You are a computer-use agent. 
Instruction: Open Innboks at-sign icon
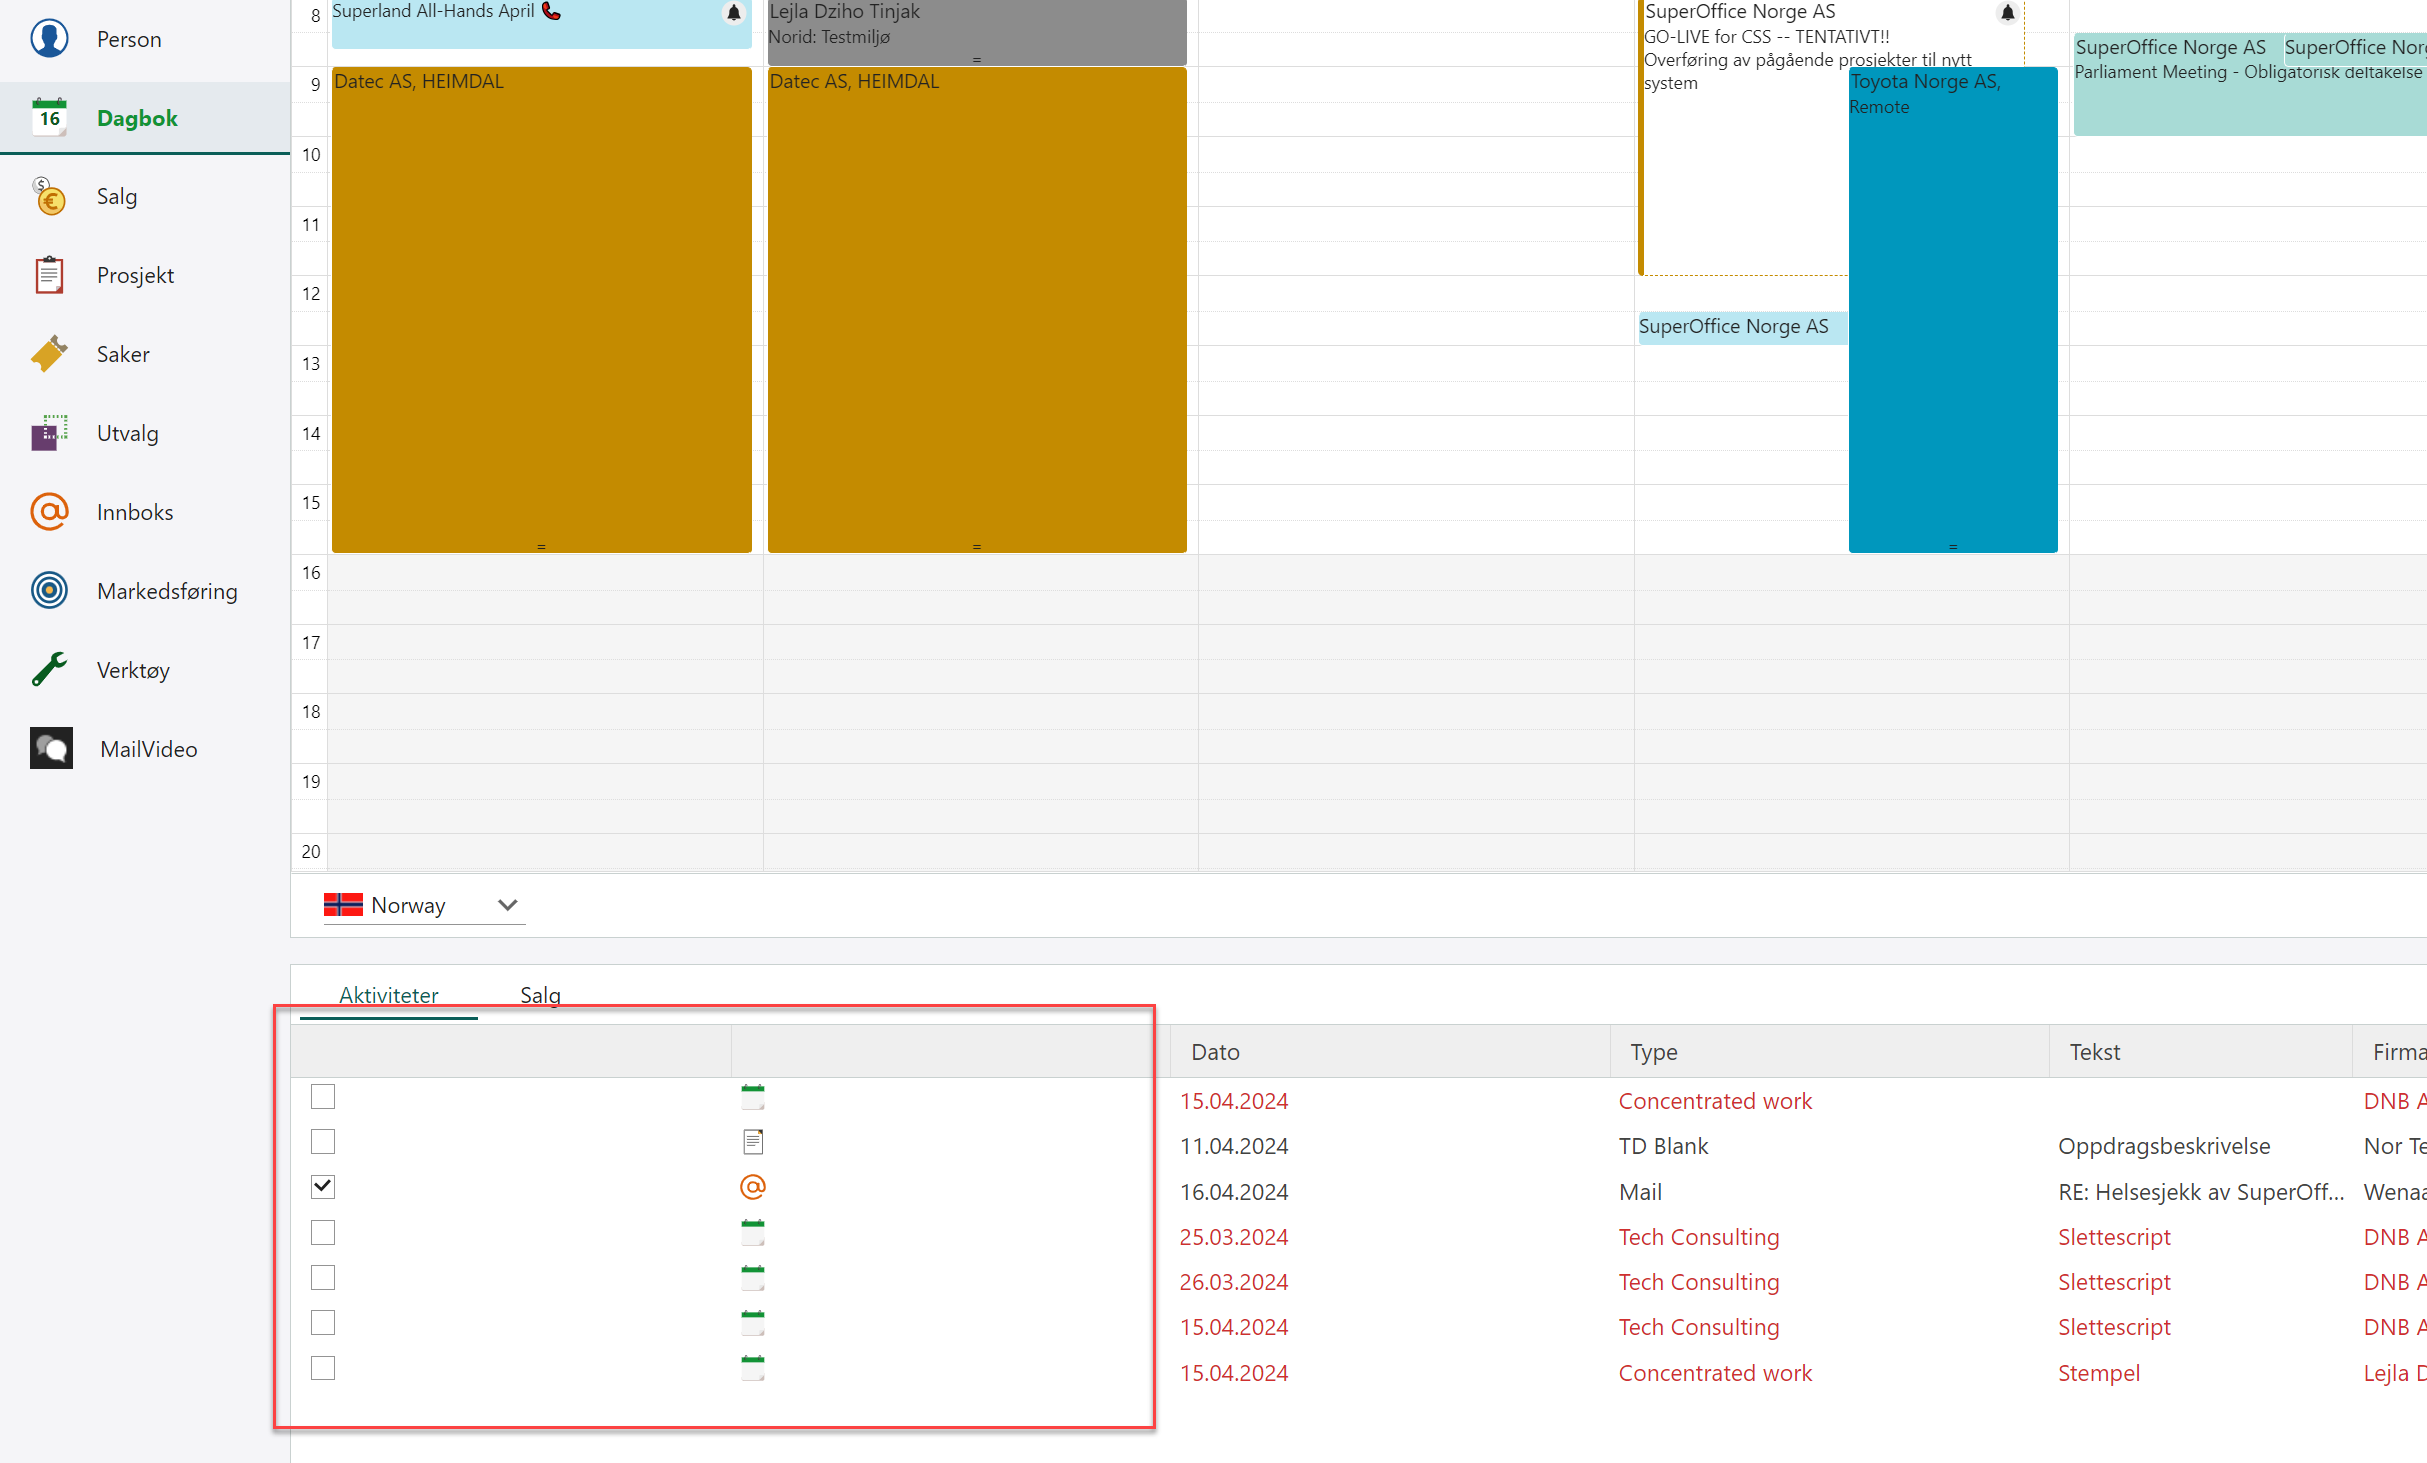click(x=49, y=512)
